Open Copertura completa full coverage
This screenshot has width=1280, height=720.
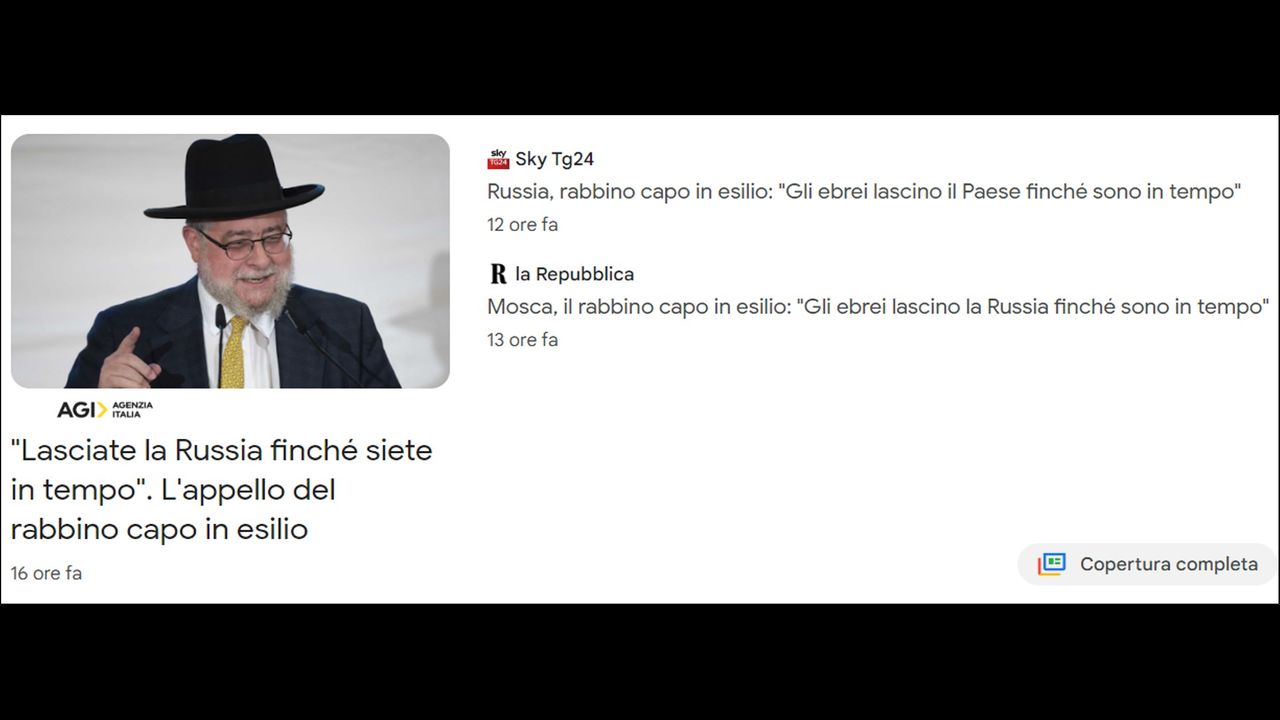pos(1148,564)
